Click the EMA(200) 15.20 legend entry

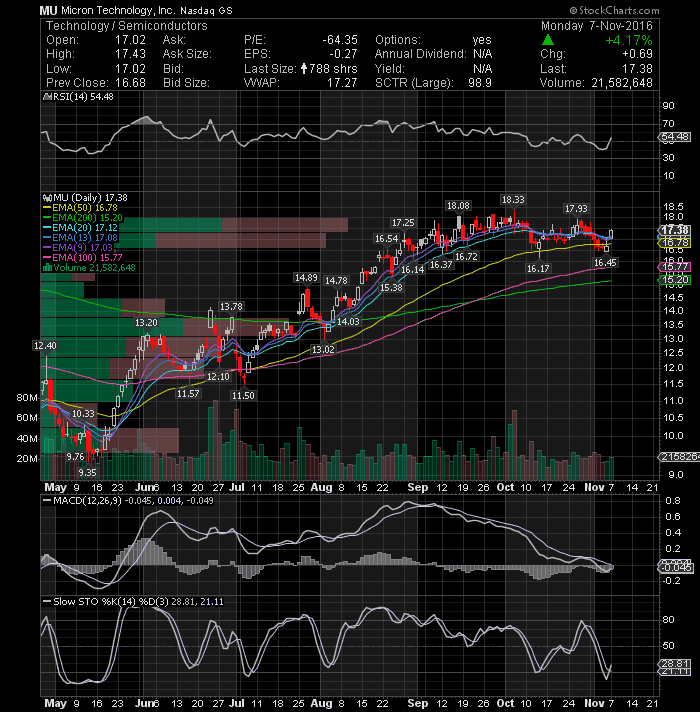coord(87,218)
